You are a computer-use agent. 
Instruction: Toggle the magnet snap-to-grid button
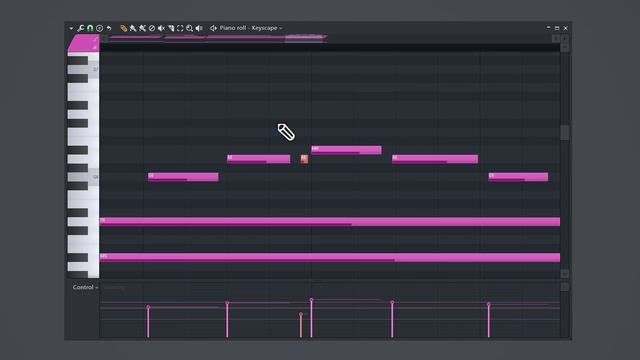click(x=90, y=28)
